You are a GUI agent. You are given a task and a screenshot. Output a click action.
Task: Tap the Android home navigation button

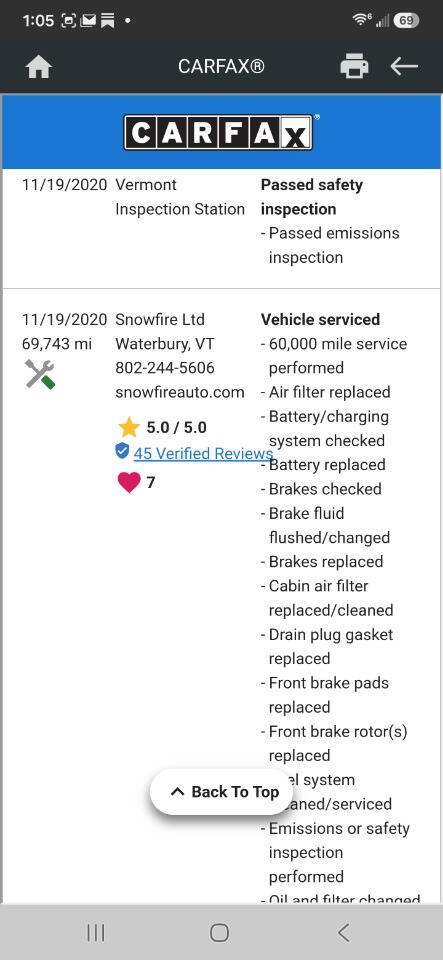point(220,932)
